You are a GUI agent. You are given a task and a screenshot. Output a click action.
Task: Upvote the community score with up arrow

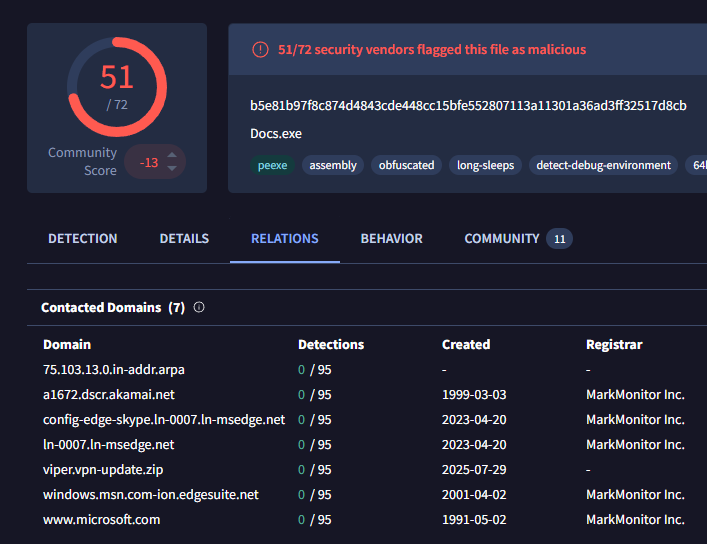[x=172, y=154]
